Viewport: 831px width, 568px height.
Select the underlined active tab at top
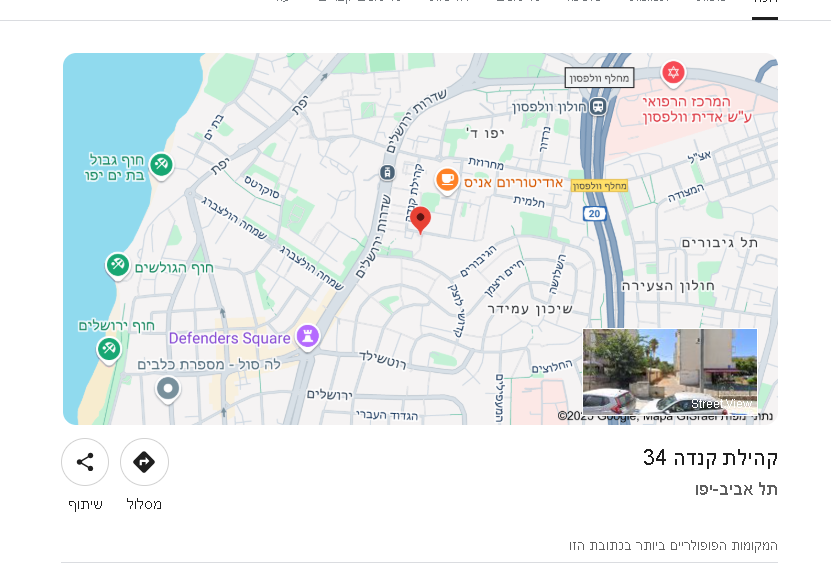[x=765, y=3]
